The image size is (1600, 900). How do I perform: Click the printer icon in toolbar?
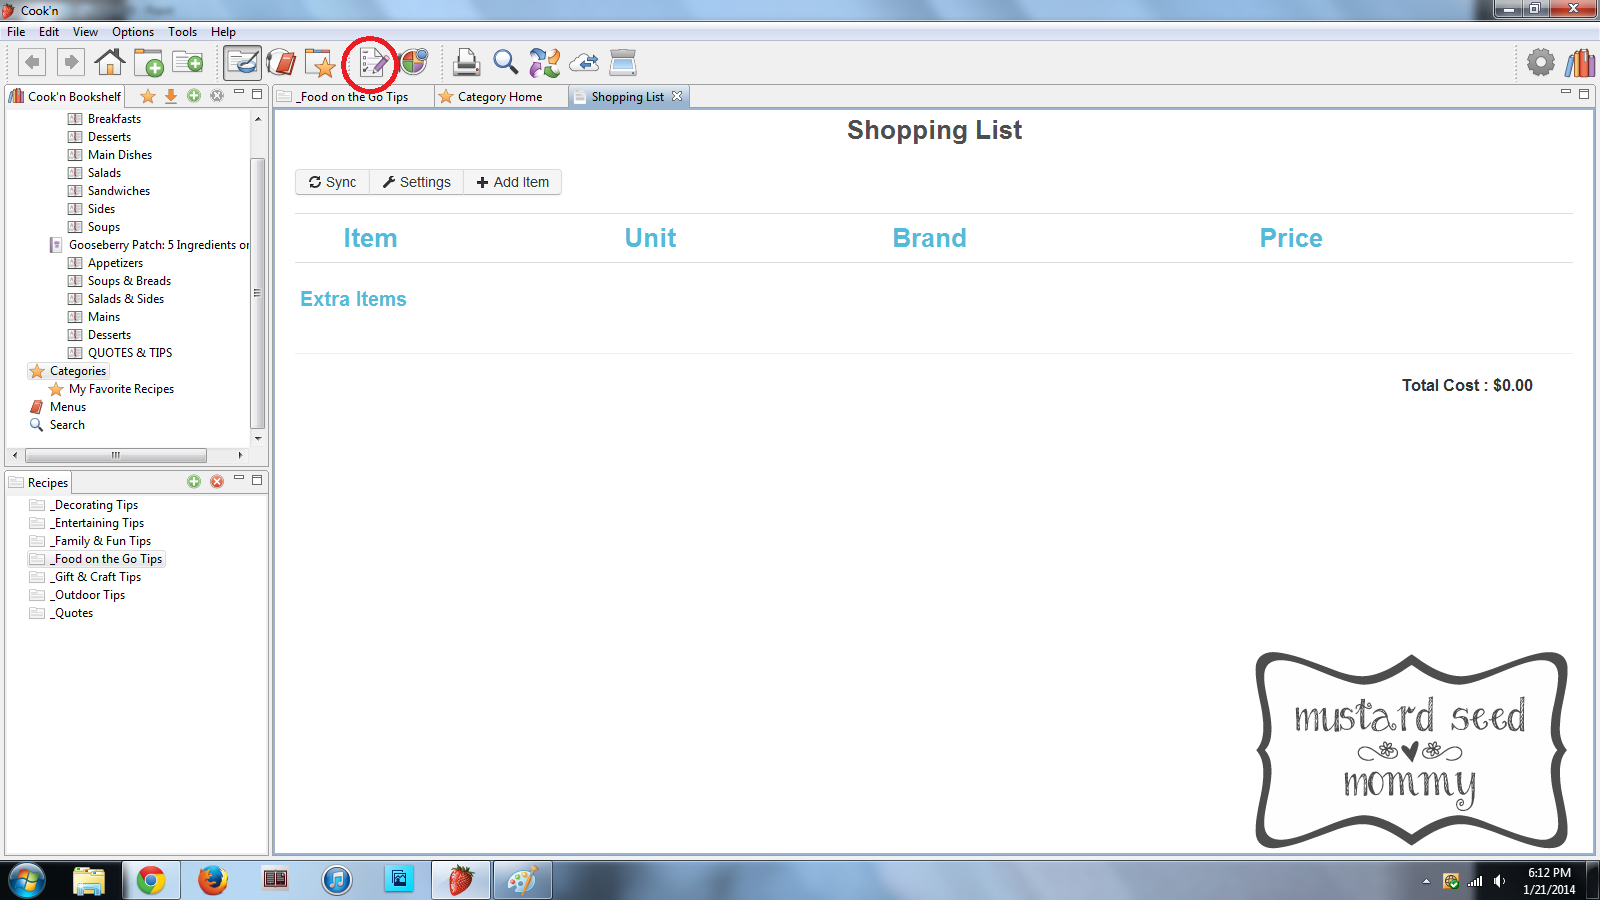(x=466, y=63)
